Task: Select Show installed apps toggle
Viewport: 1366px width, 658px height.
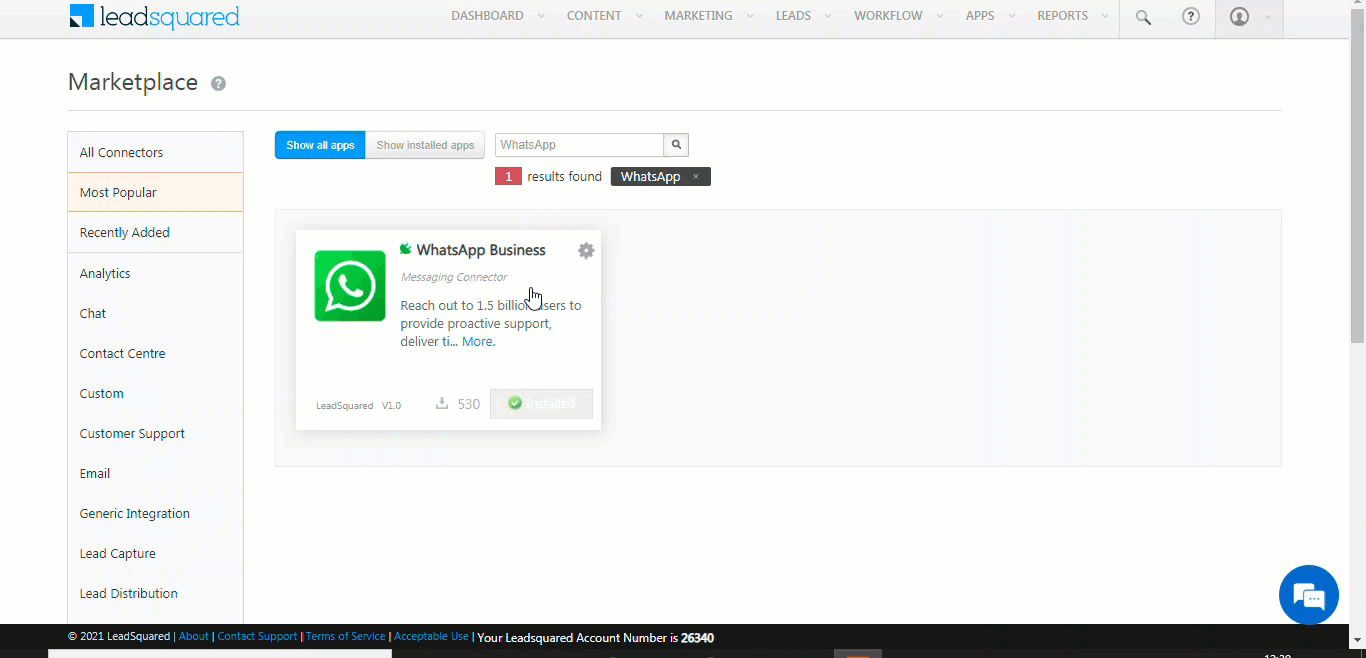Action: [425, 145]
